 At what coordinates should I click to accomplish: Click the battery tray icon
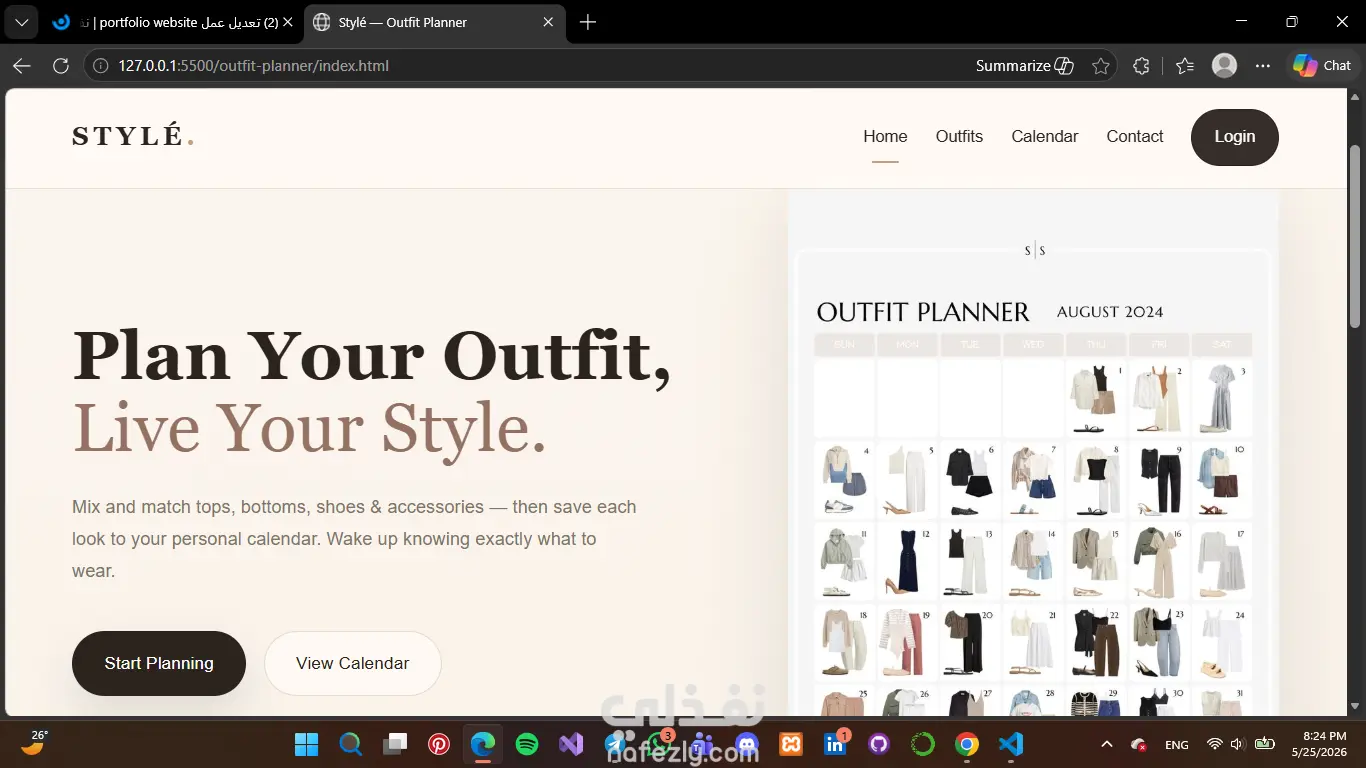(1264, 744)
